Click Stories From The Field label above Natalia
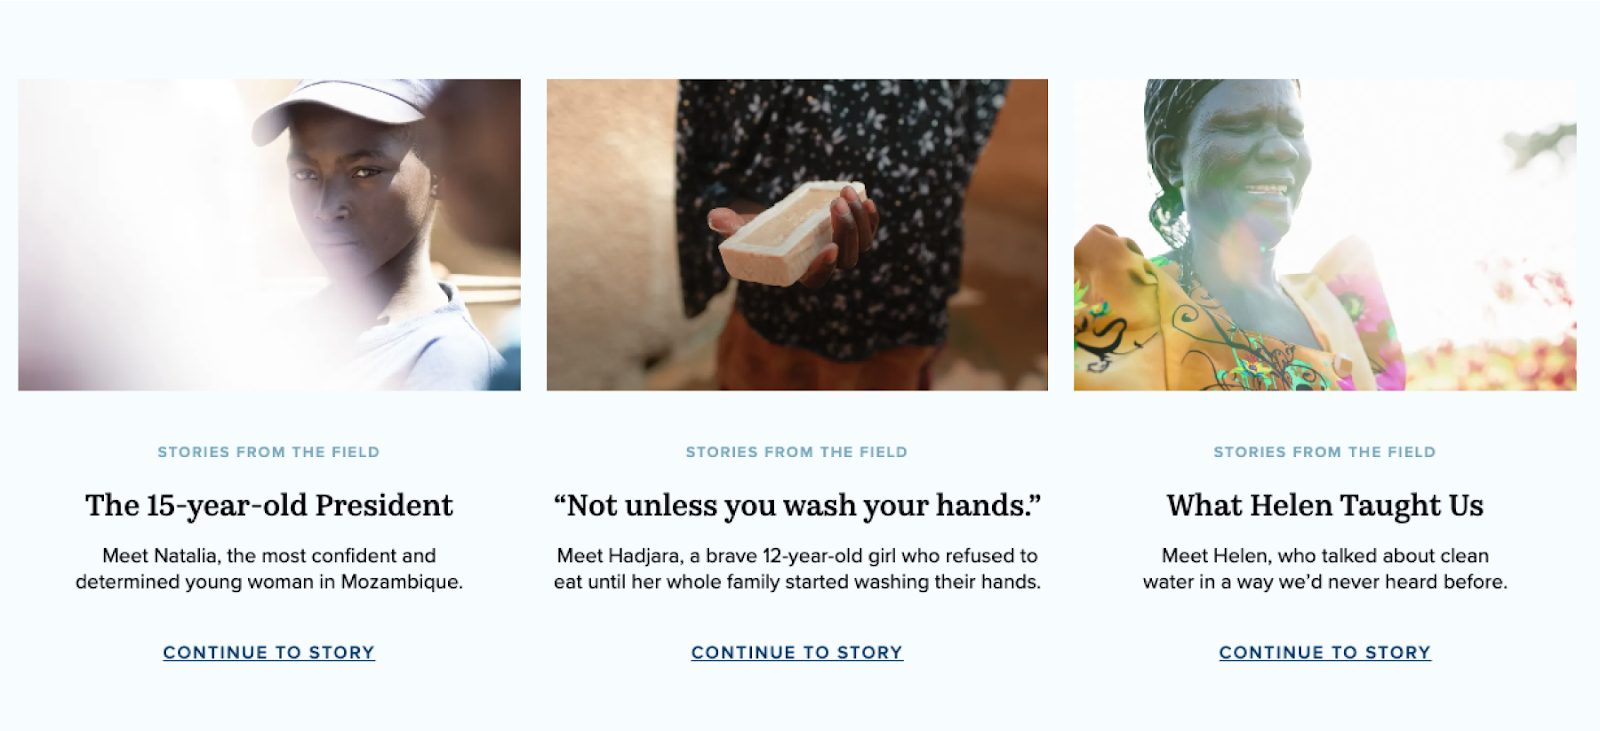The image size is (1600, 731). point(269,452)
